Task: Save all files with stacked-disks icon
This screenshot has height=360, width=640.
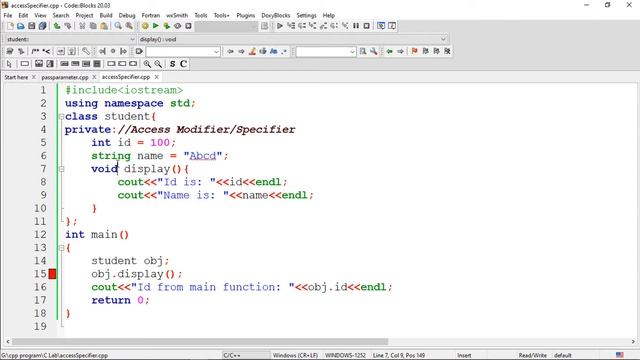Action: pyautogui.click(x=42, y=26)
